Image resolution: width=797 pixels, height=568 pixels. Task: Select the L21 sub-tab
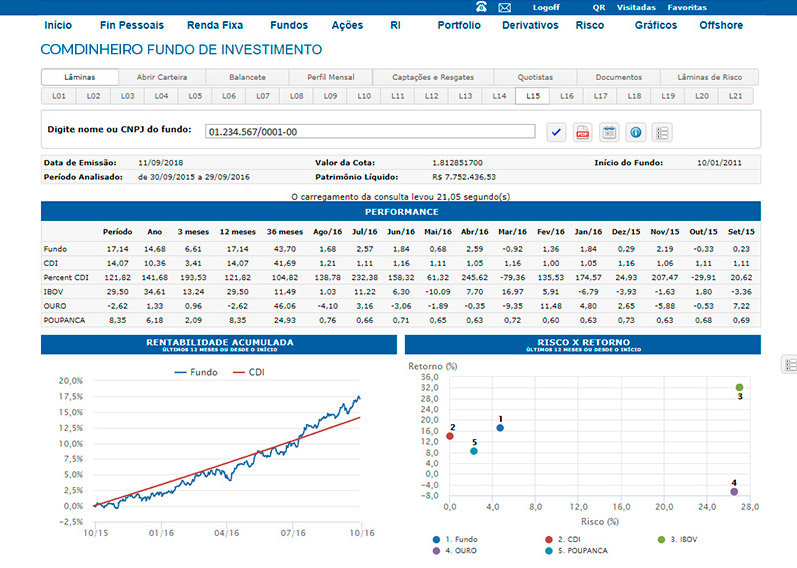tap(735, 96)
